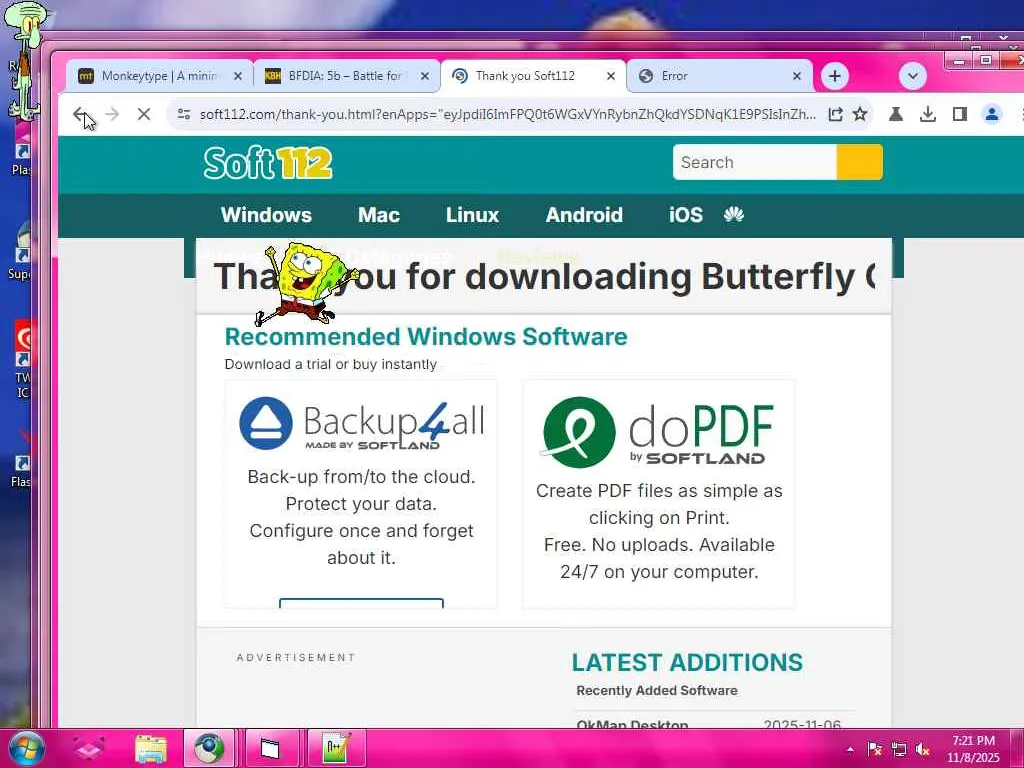The image size is (1024, 768).
Task: Click the browser globe taskbar icon
Action: (209, 748)
